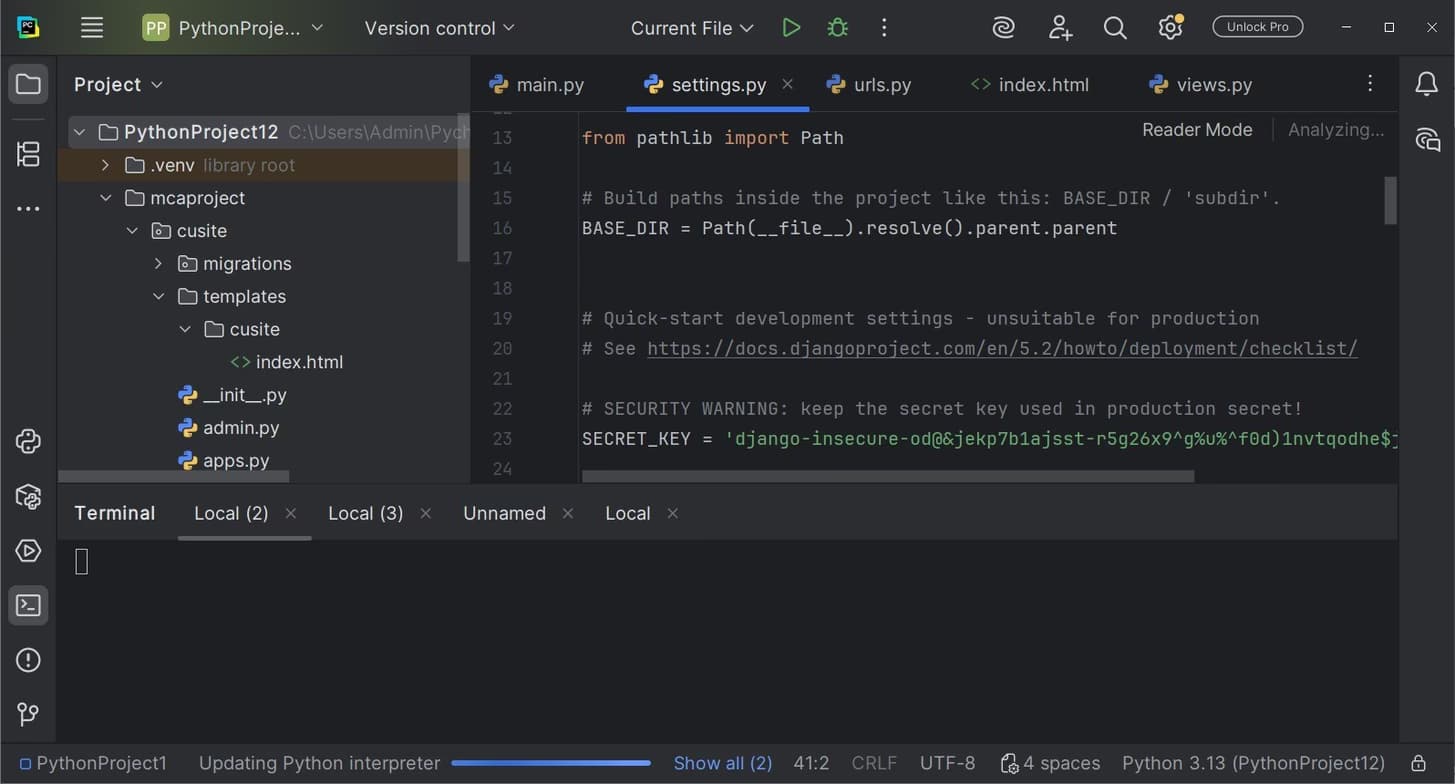The height and width of the screenshot is (784, 1455).
Task: Open the Problems tool window icon
Action: (x=28, y=660)
